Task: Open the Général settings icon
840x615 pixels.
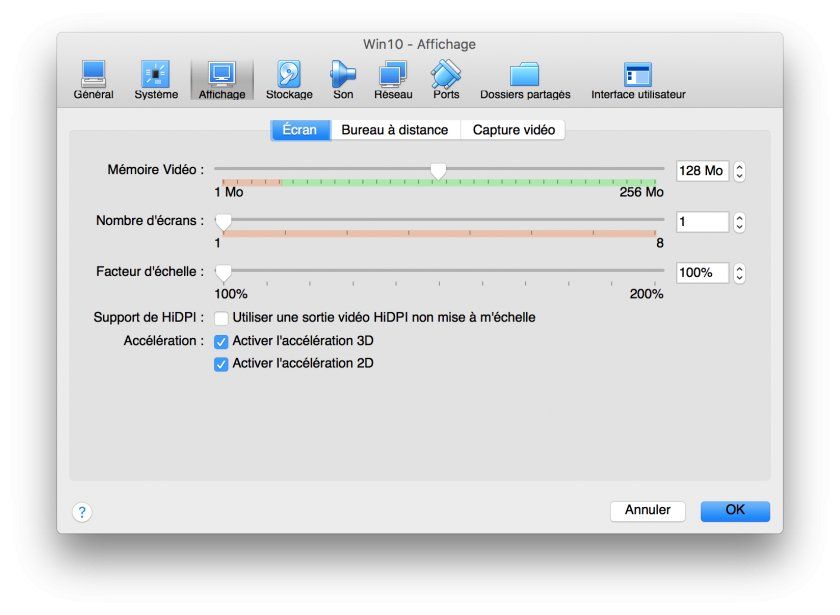Action: click(93, 75)
